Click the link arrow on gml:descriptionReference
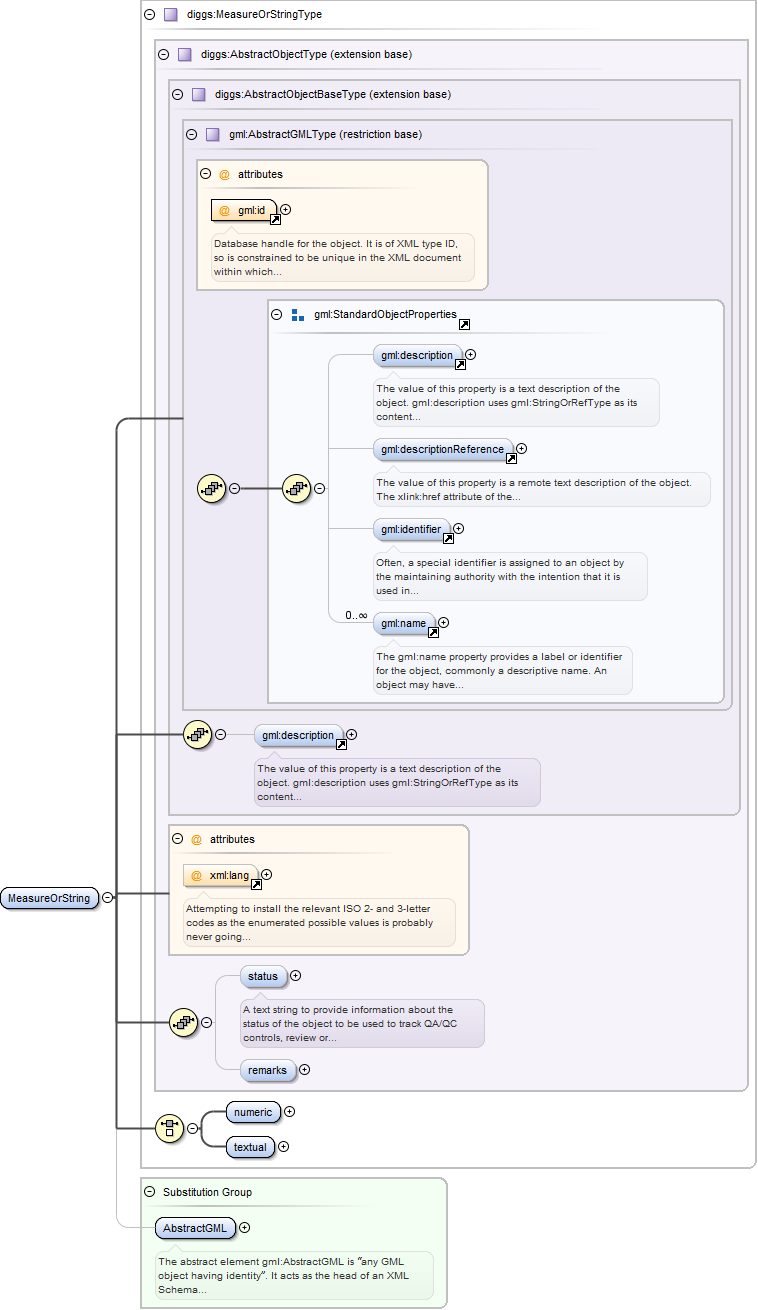This screenshot has height=1310, width=758. click(511, 458)
